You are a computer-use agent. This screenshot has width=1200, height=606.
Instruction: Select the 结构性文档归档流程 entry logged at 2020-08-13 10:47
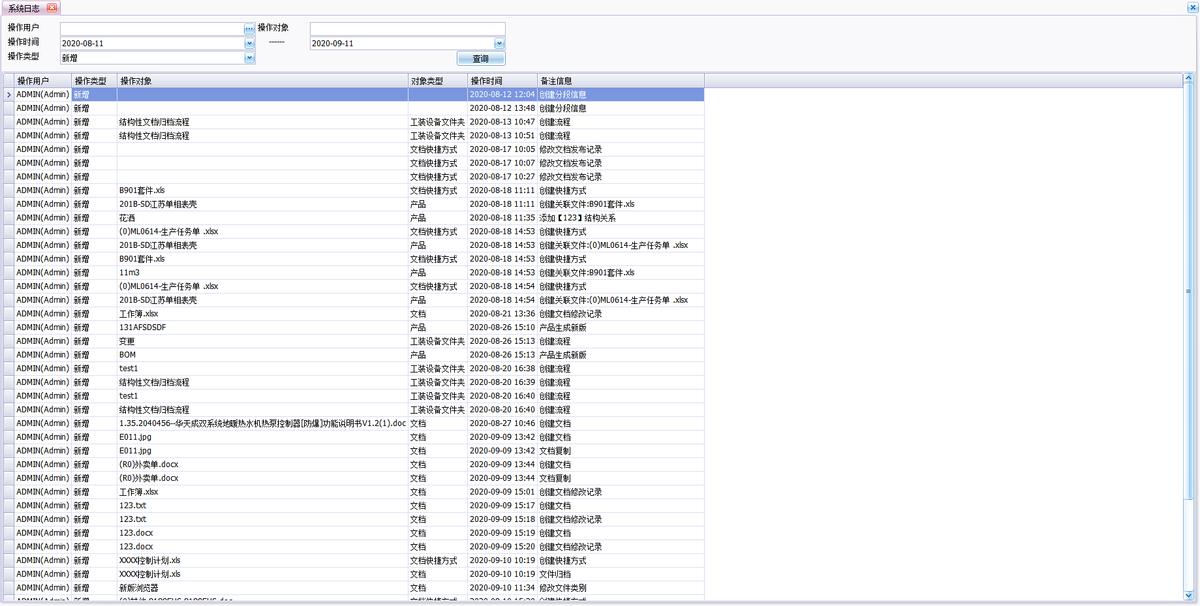point(262,122)
